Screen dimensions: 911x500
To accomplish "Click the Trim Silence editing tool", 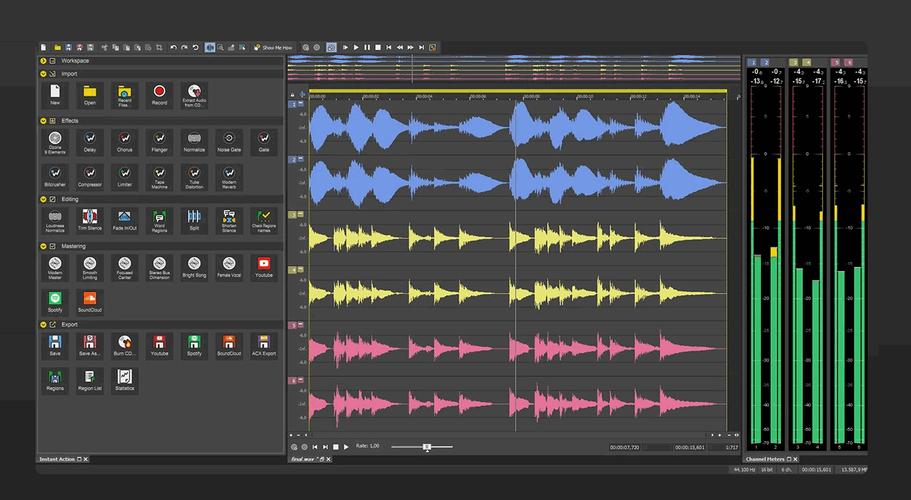I will (x=89, y=217).
